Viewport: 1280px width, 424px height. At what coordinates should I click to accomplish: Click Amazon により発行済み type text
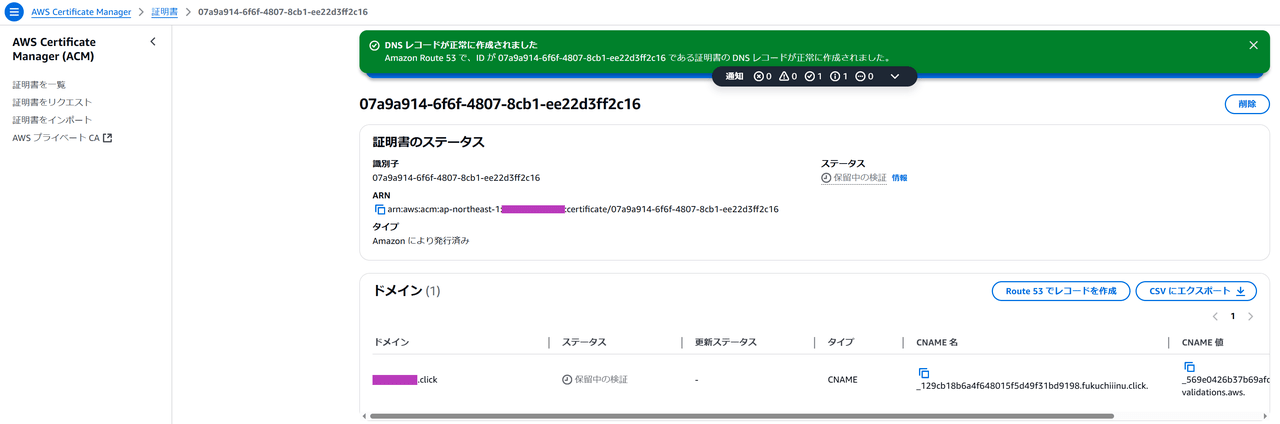tap(421, 241)
